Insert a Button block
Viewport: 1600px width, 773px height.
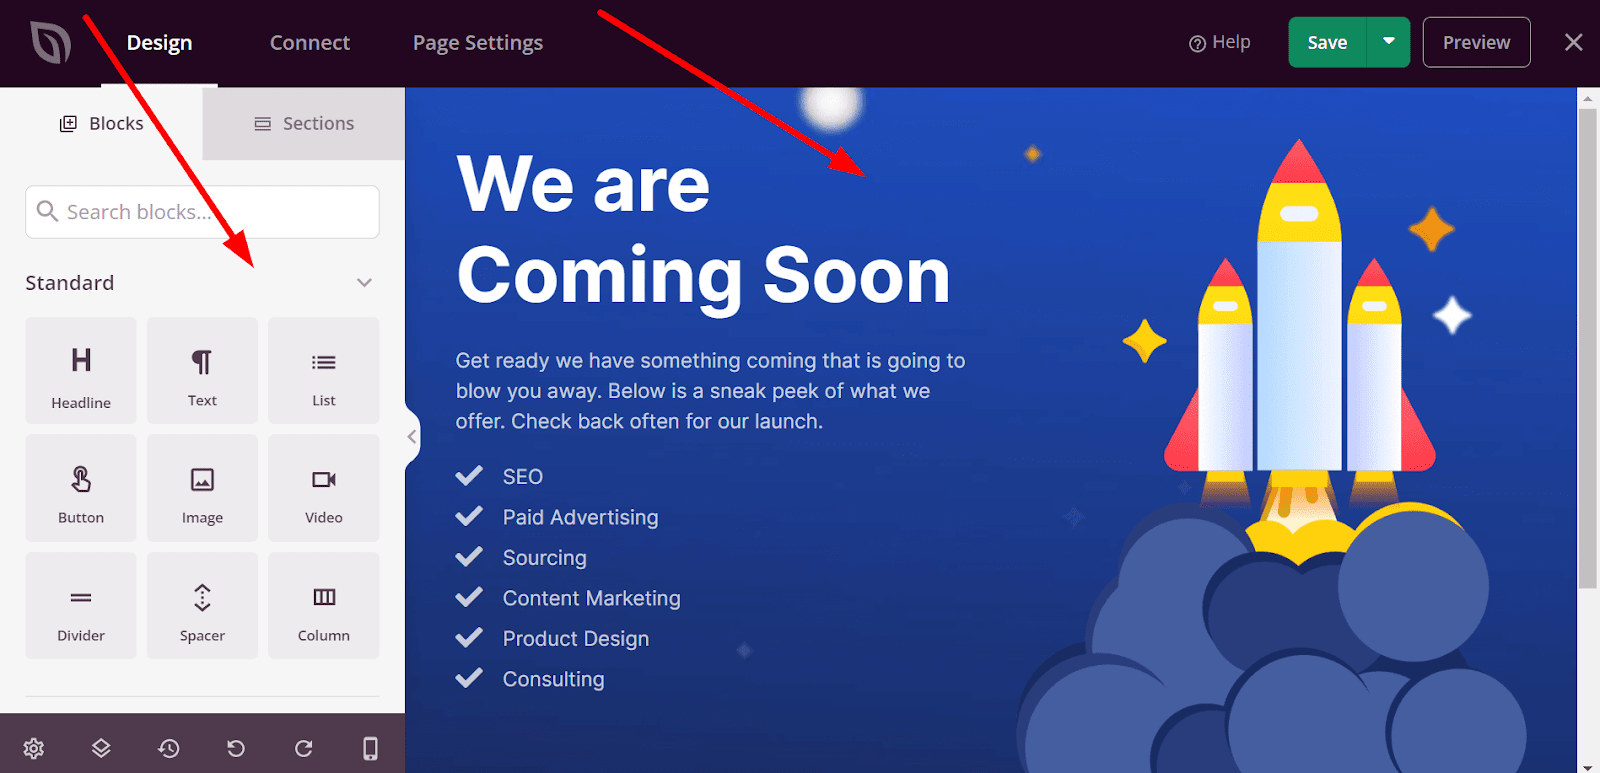coord(81,488)
